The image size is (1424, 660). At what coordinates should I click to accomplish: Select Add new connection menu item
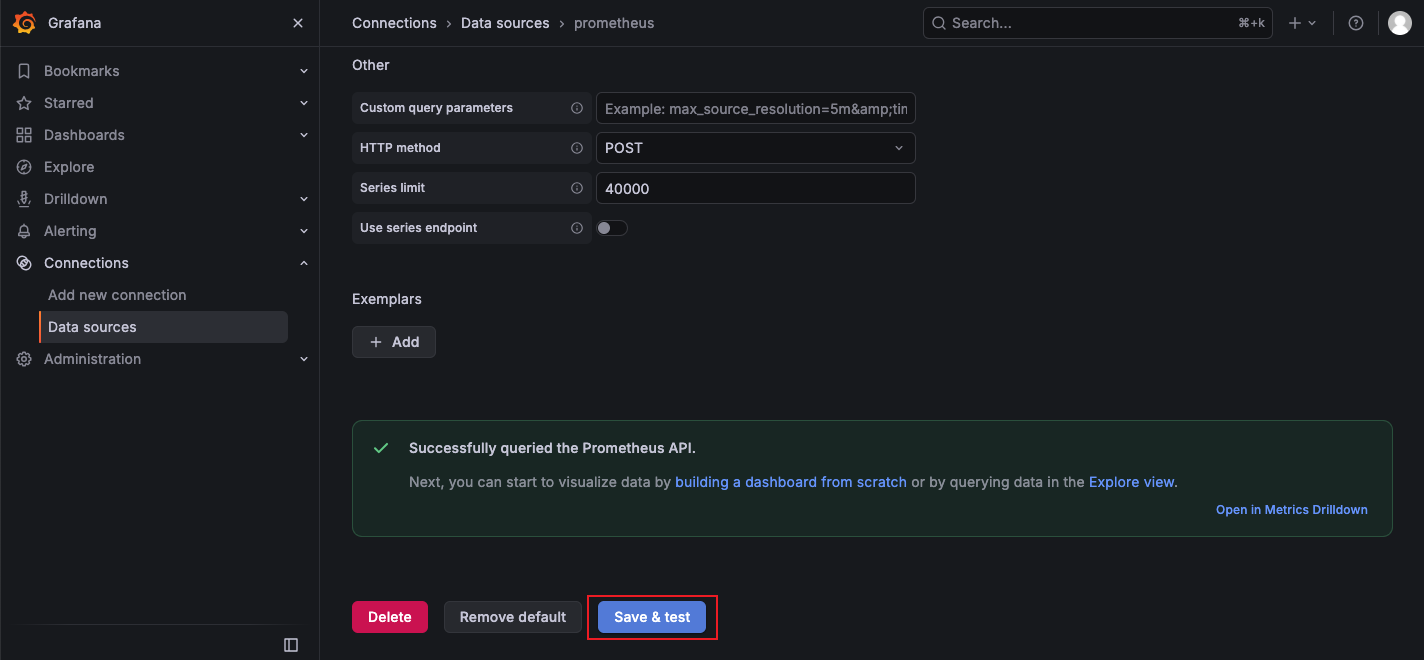(117, 295)
